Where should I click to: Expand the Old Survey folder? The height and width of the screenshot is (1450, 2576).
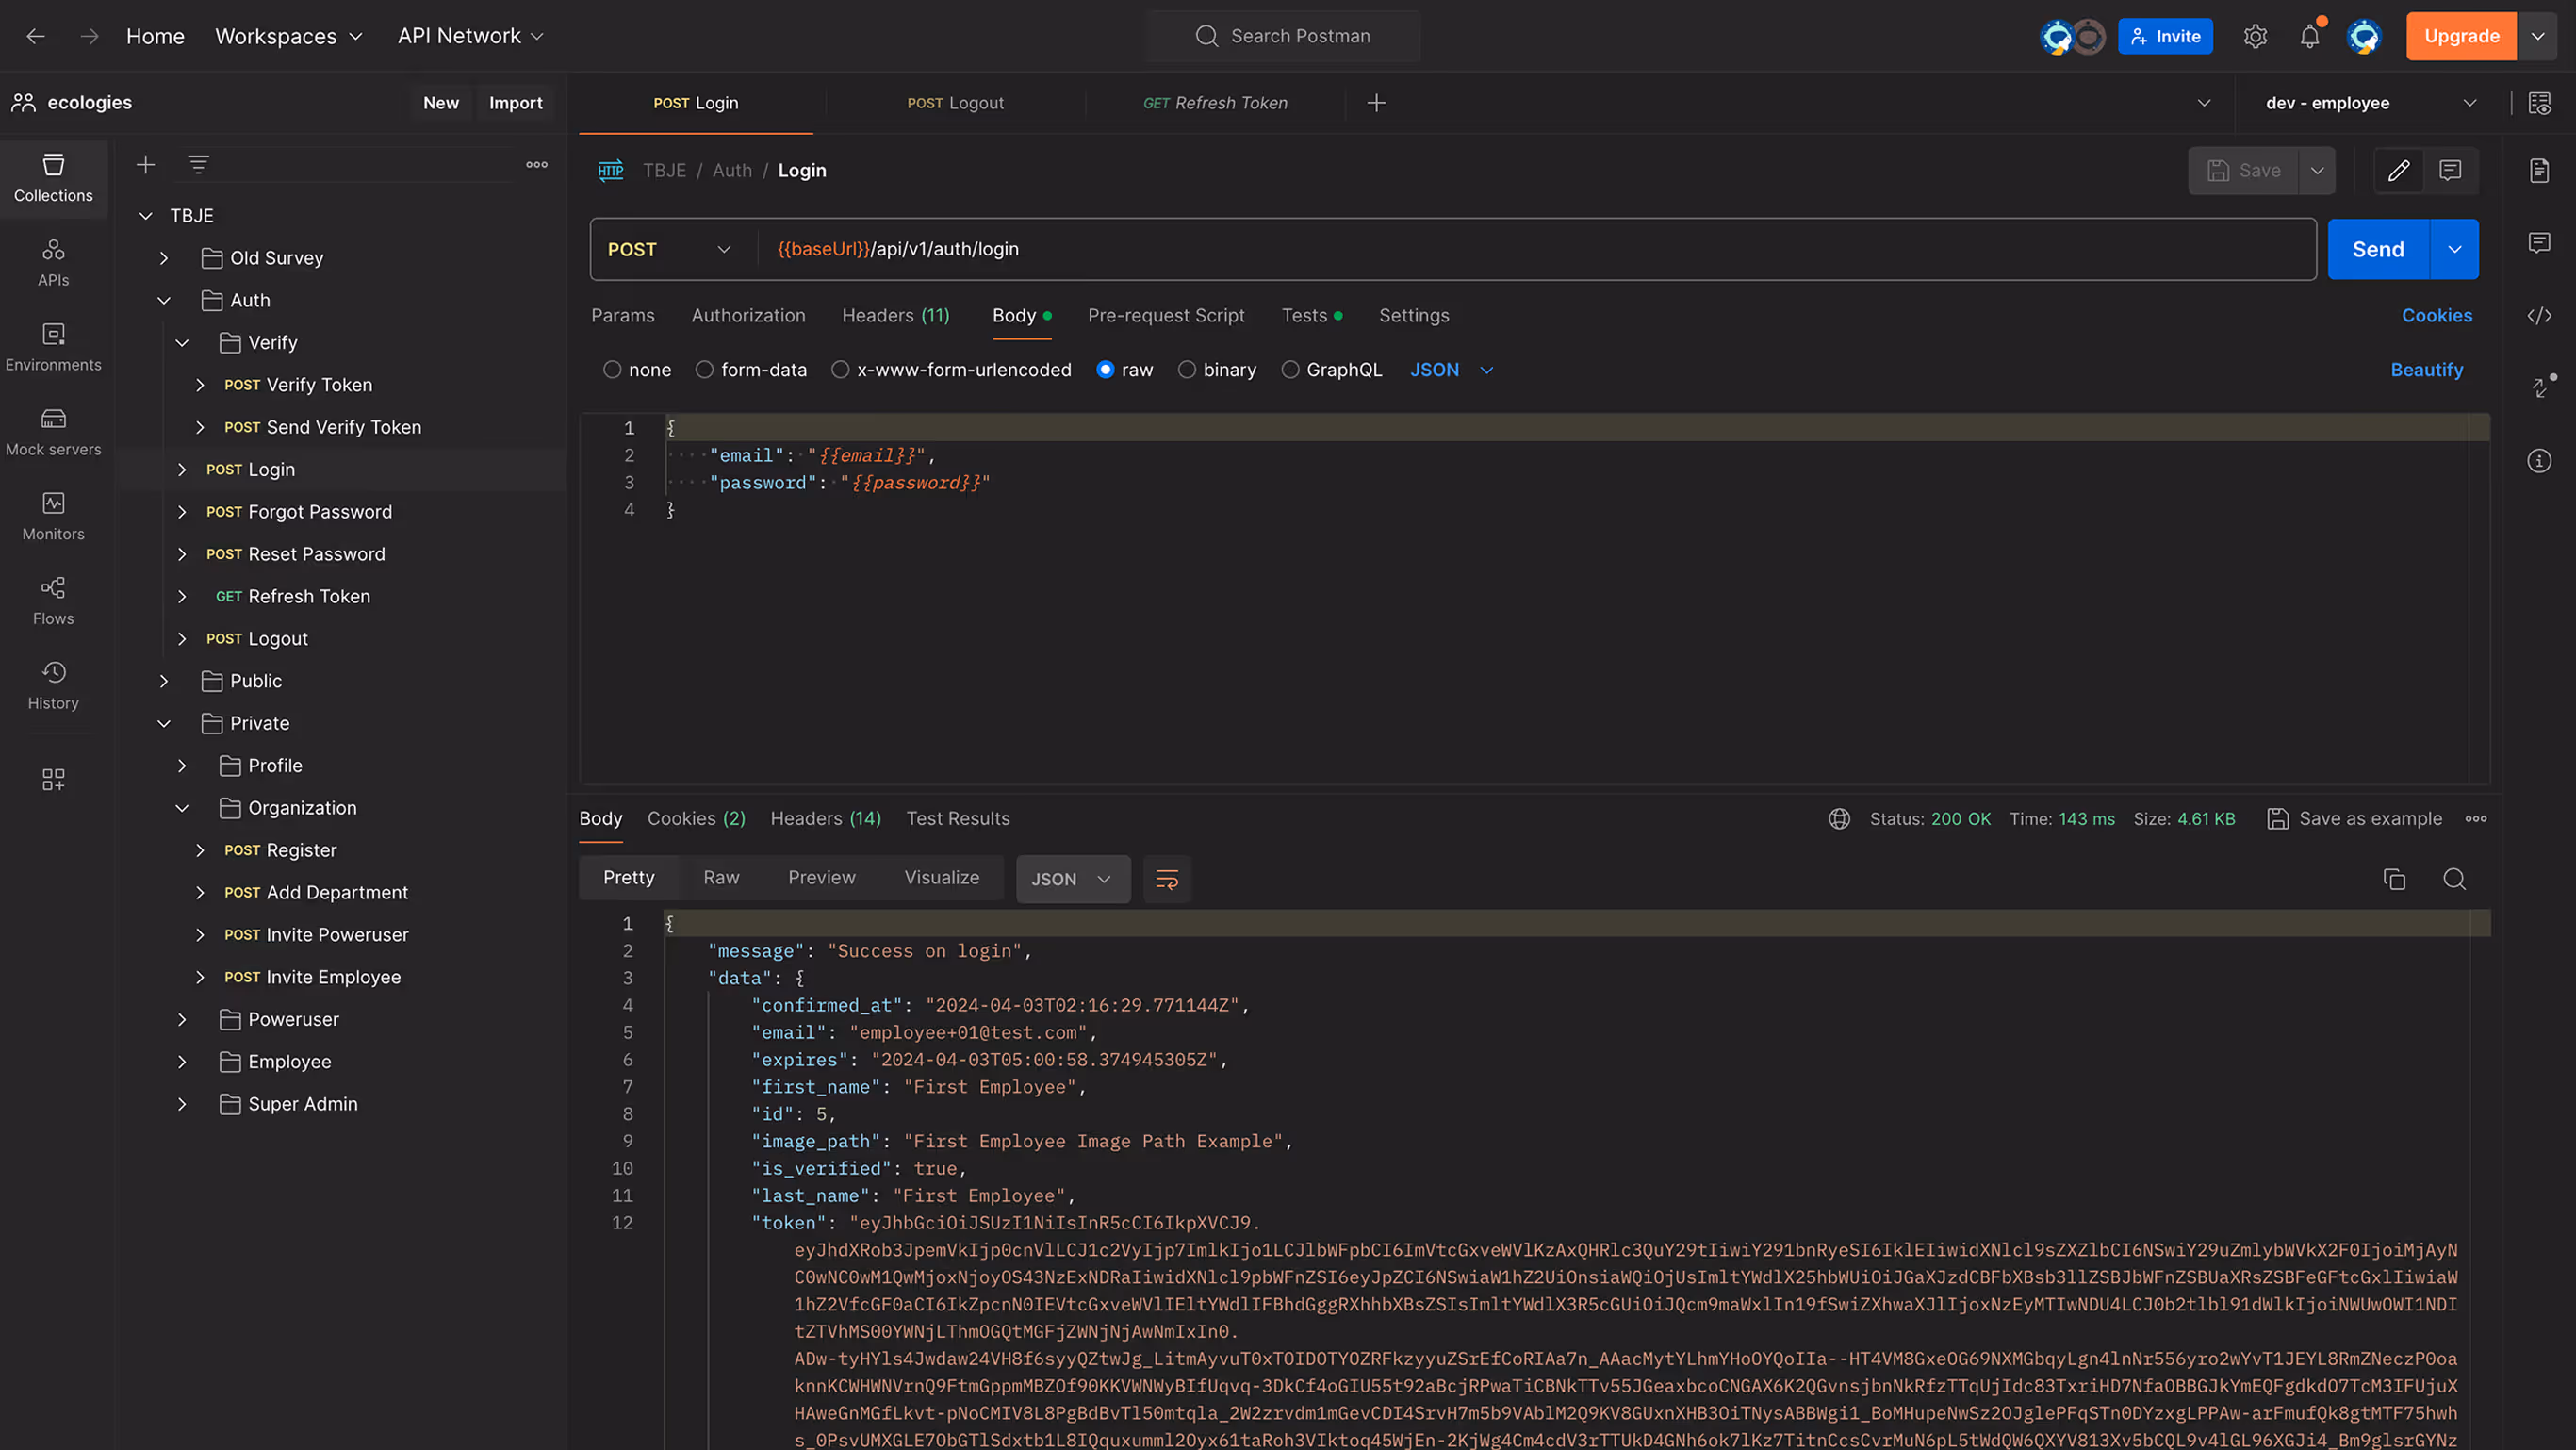(164, 258)
